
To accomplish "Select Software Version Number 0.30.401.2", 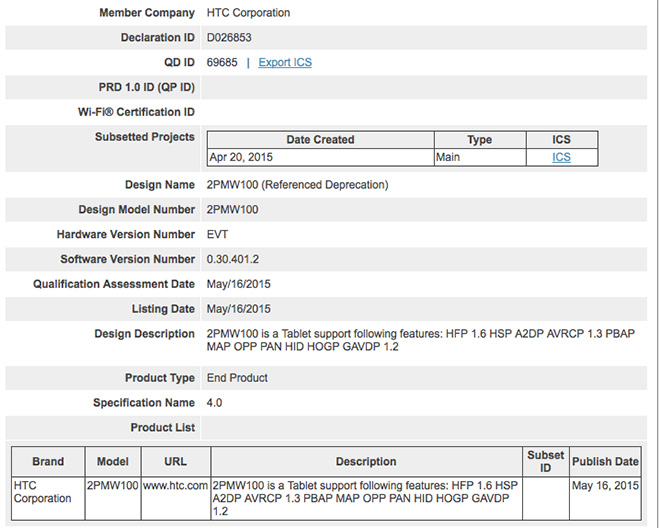I will [x=232, y=259].
